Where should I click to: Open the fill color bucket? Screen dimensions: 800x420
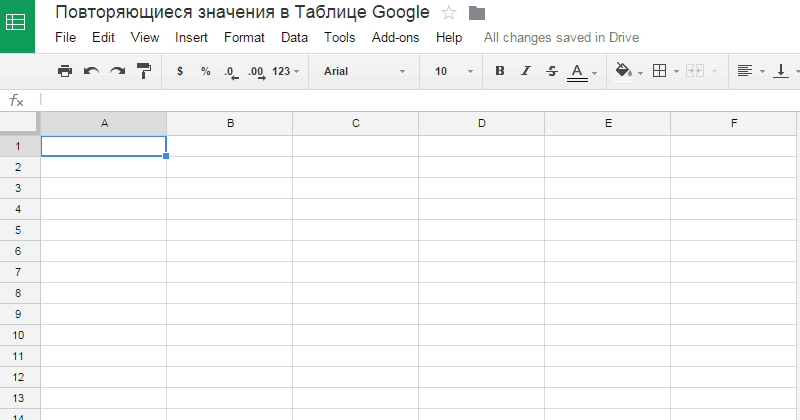(x=623, y=71)
